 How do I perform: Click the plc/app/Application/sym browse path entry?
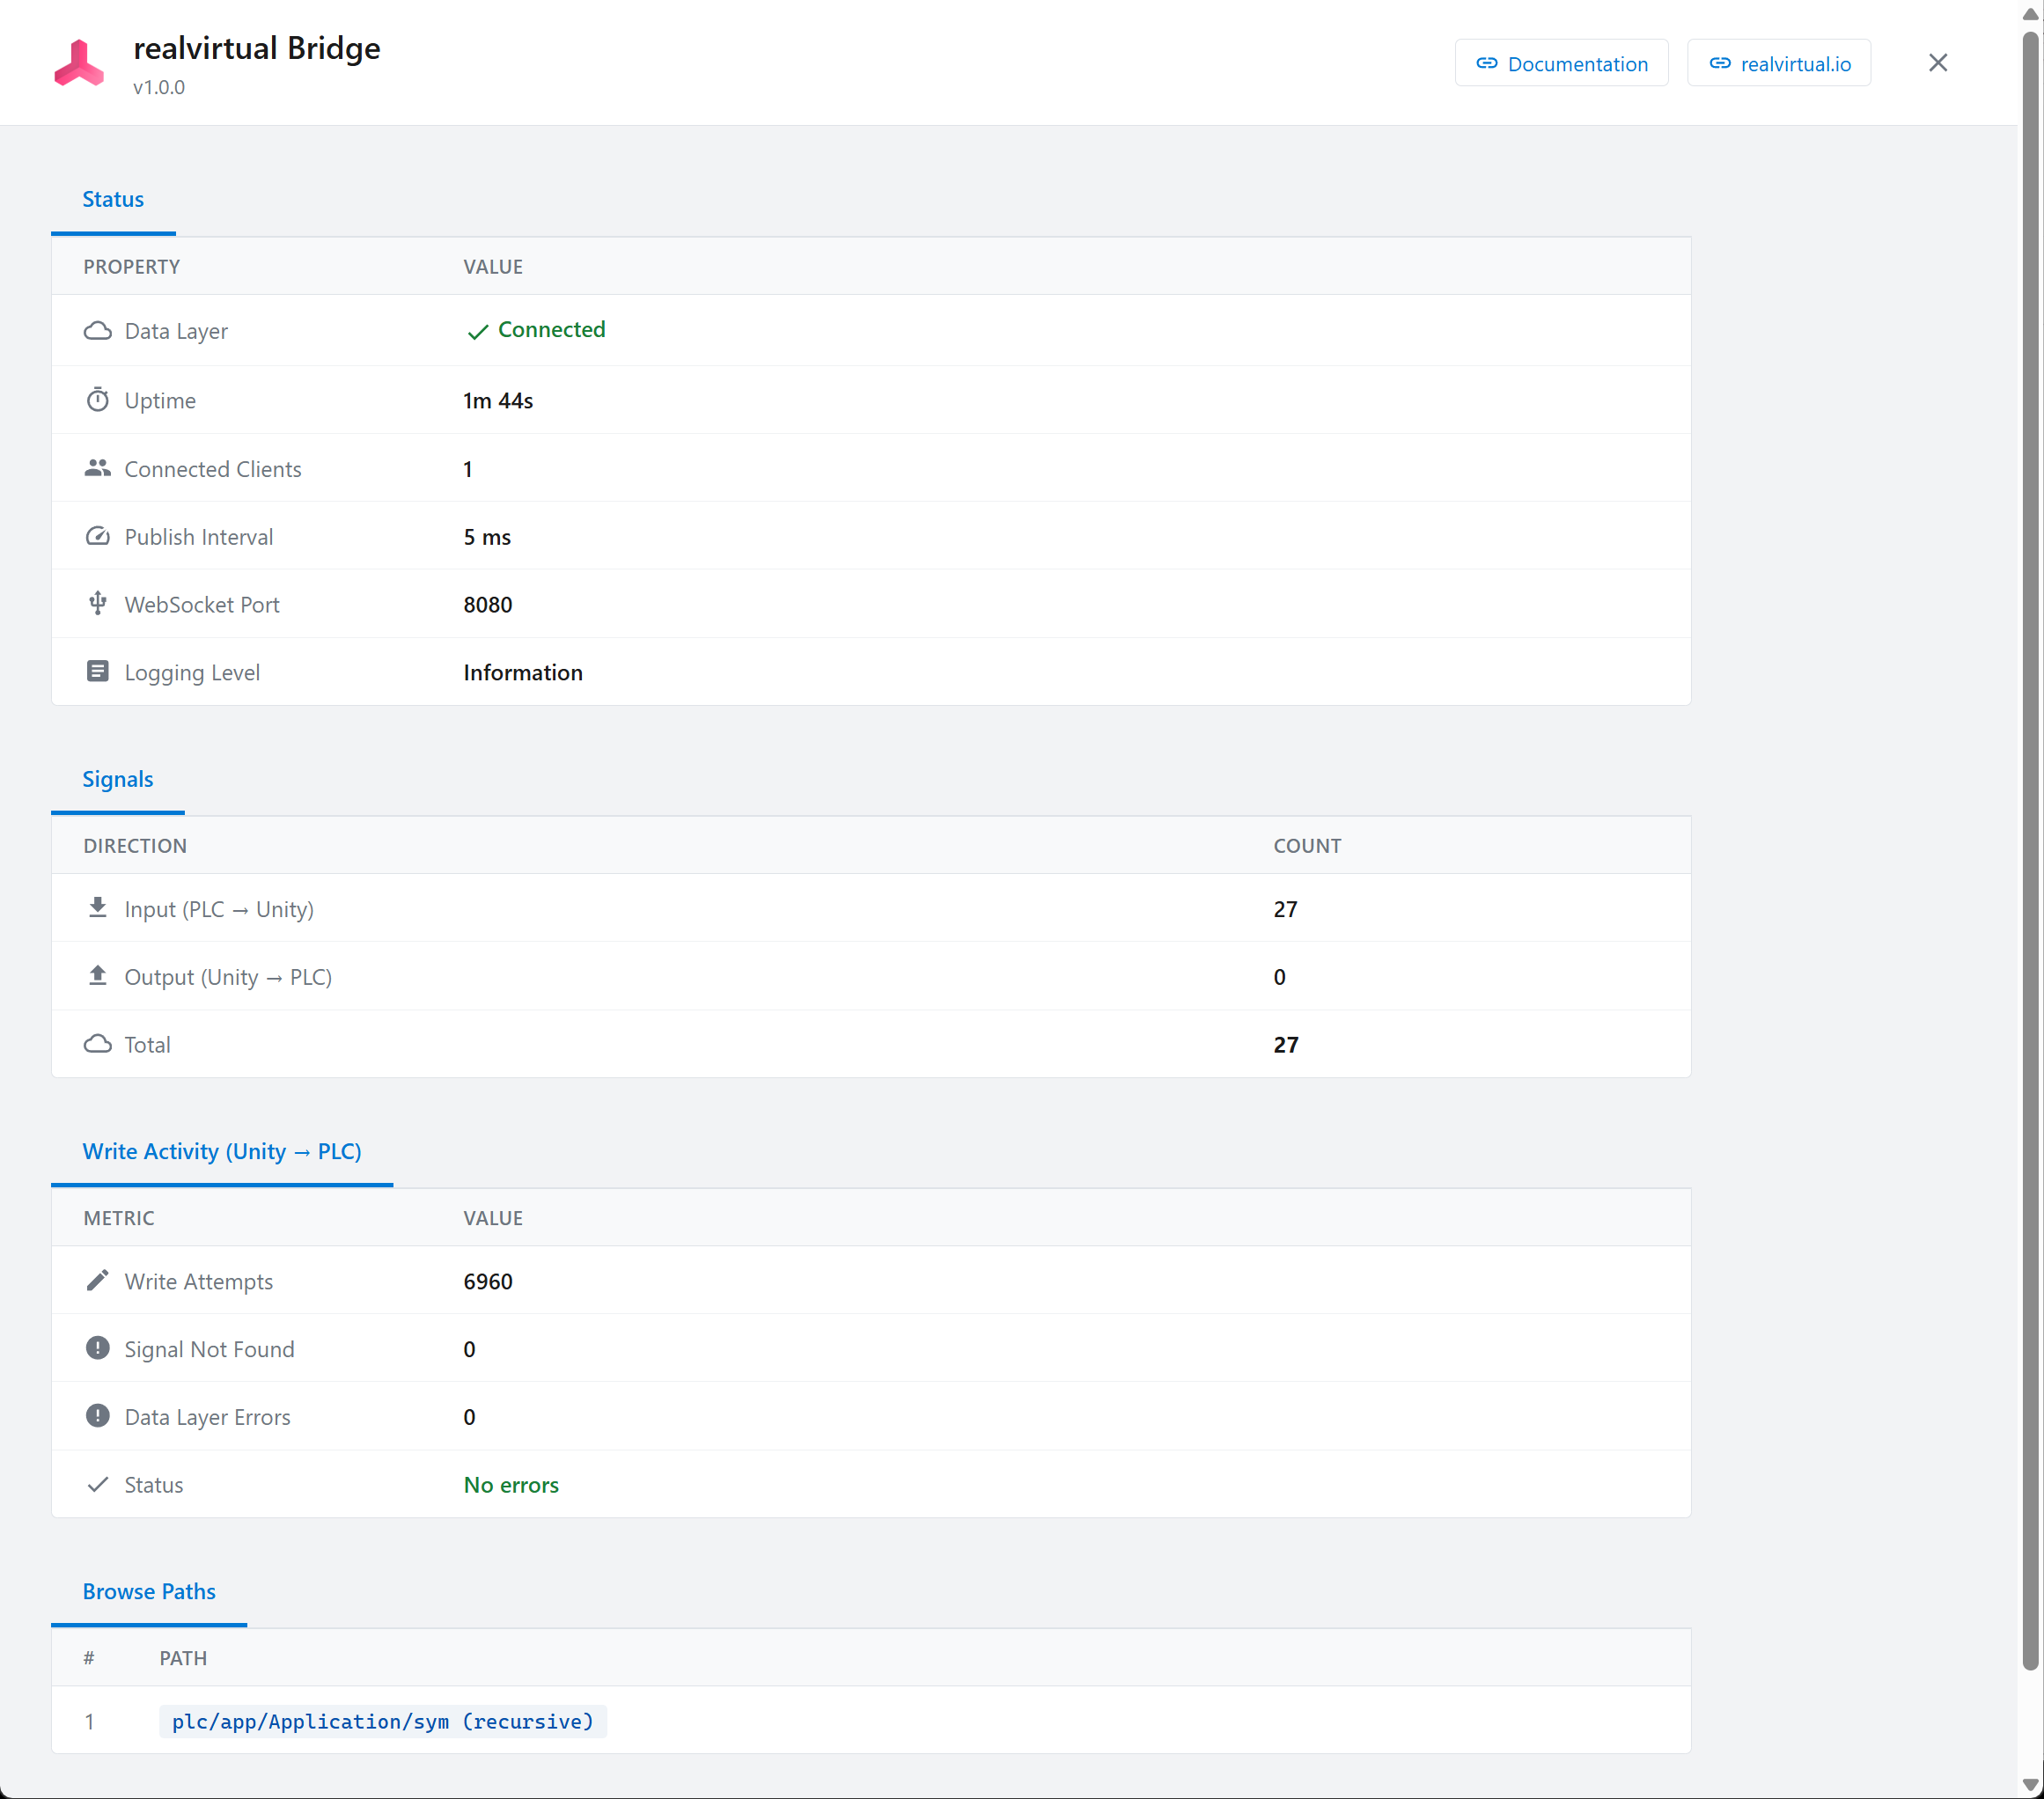382,1721
